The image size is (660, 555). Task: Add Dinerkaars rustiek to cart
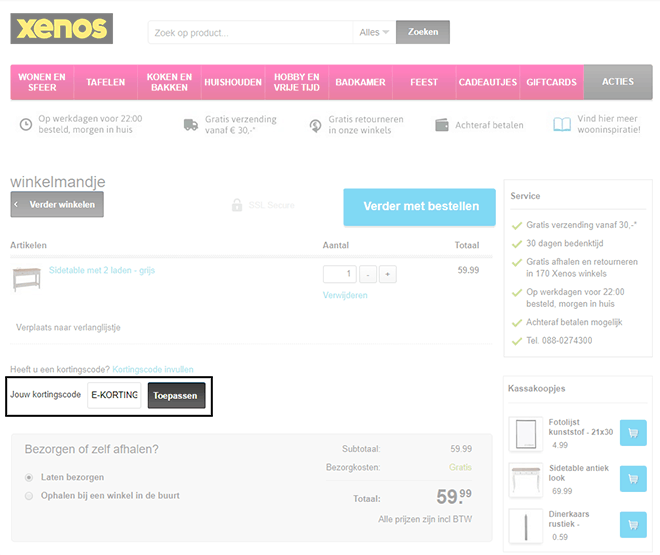pos(633,525)
